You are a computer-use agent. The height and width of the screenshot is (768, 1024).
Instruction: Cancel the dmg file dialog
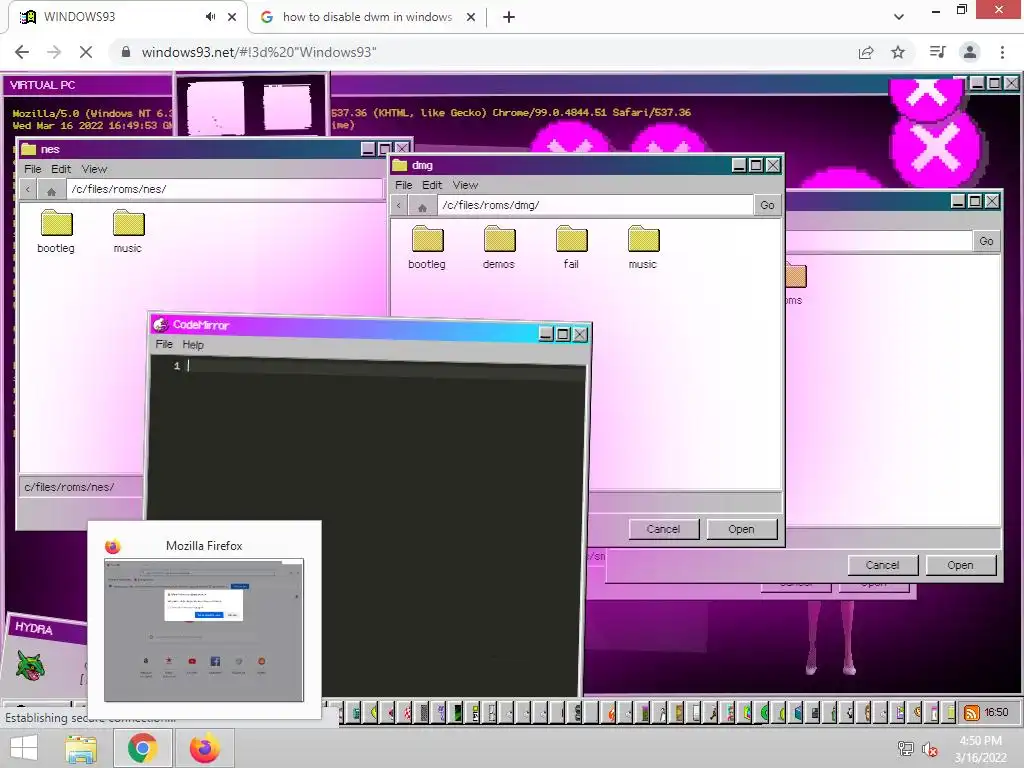coord(664,529)
